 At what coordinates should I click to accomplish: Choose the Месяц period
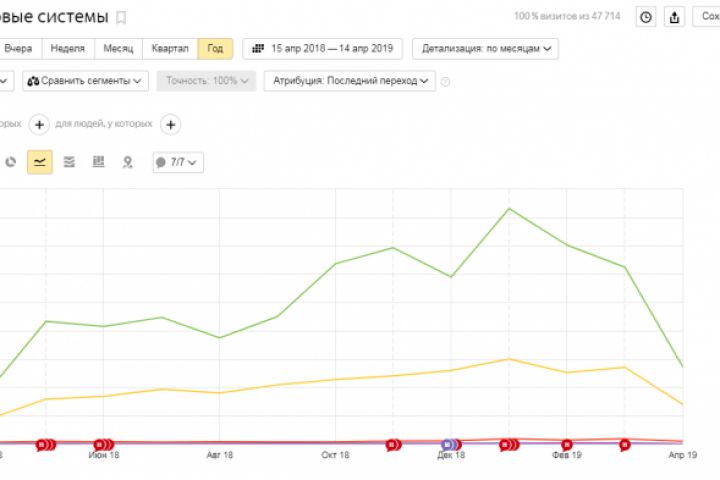click(118, 48)
